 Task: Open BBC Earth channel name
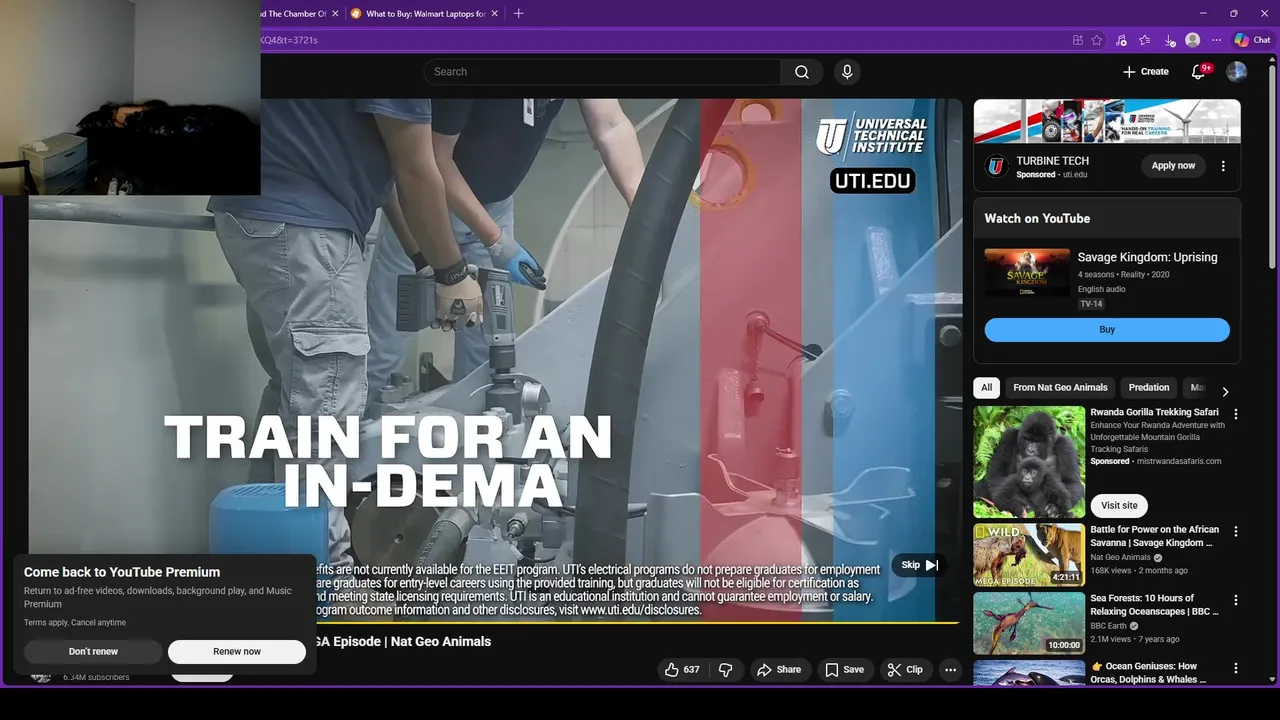(1108, 626)
